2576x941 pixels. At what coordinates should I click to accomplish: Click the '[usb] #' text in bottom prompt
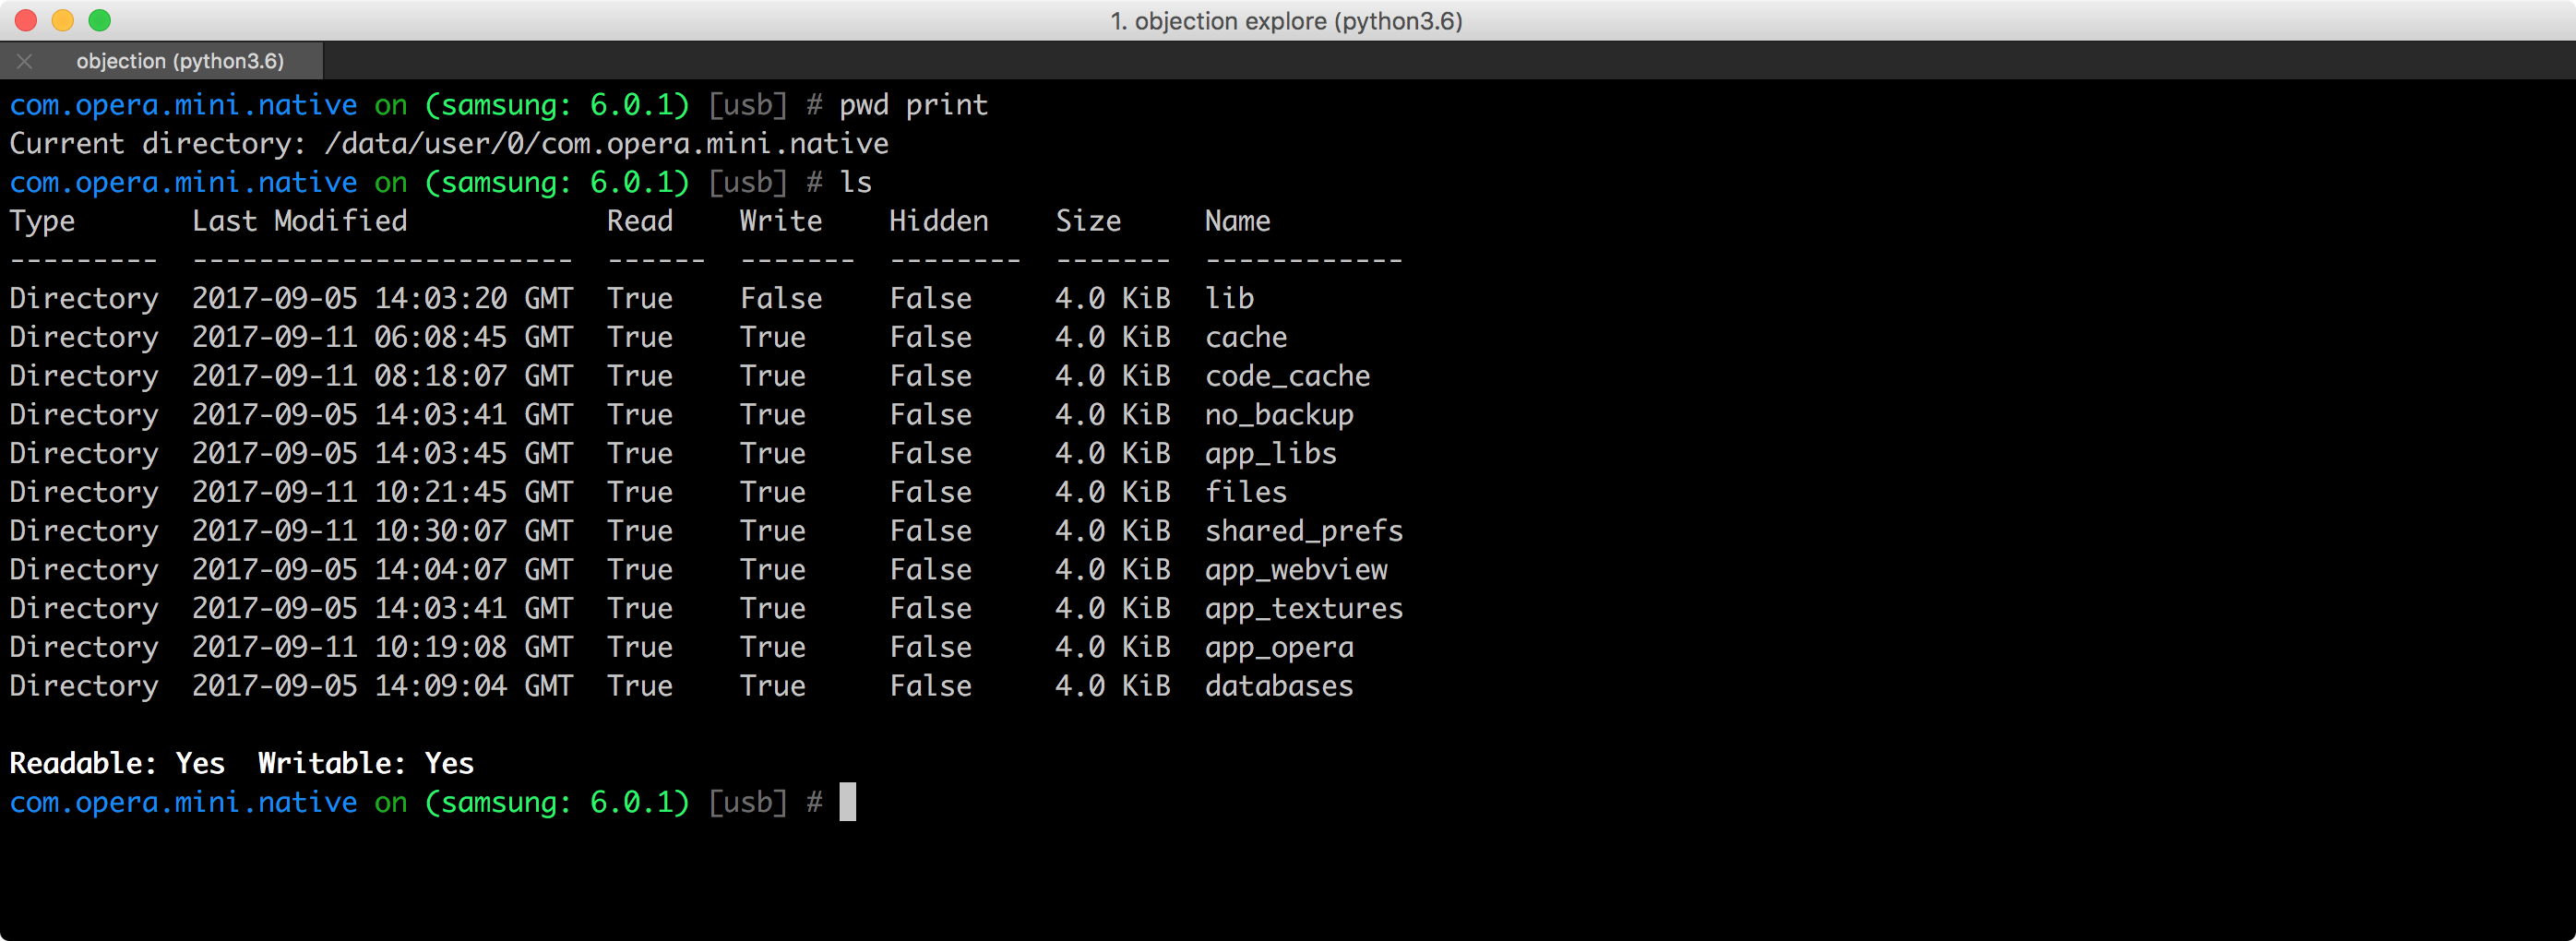point(765,803)
